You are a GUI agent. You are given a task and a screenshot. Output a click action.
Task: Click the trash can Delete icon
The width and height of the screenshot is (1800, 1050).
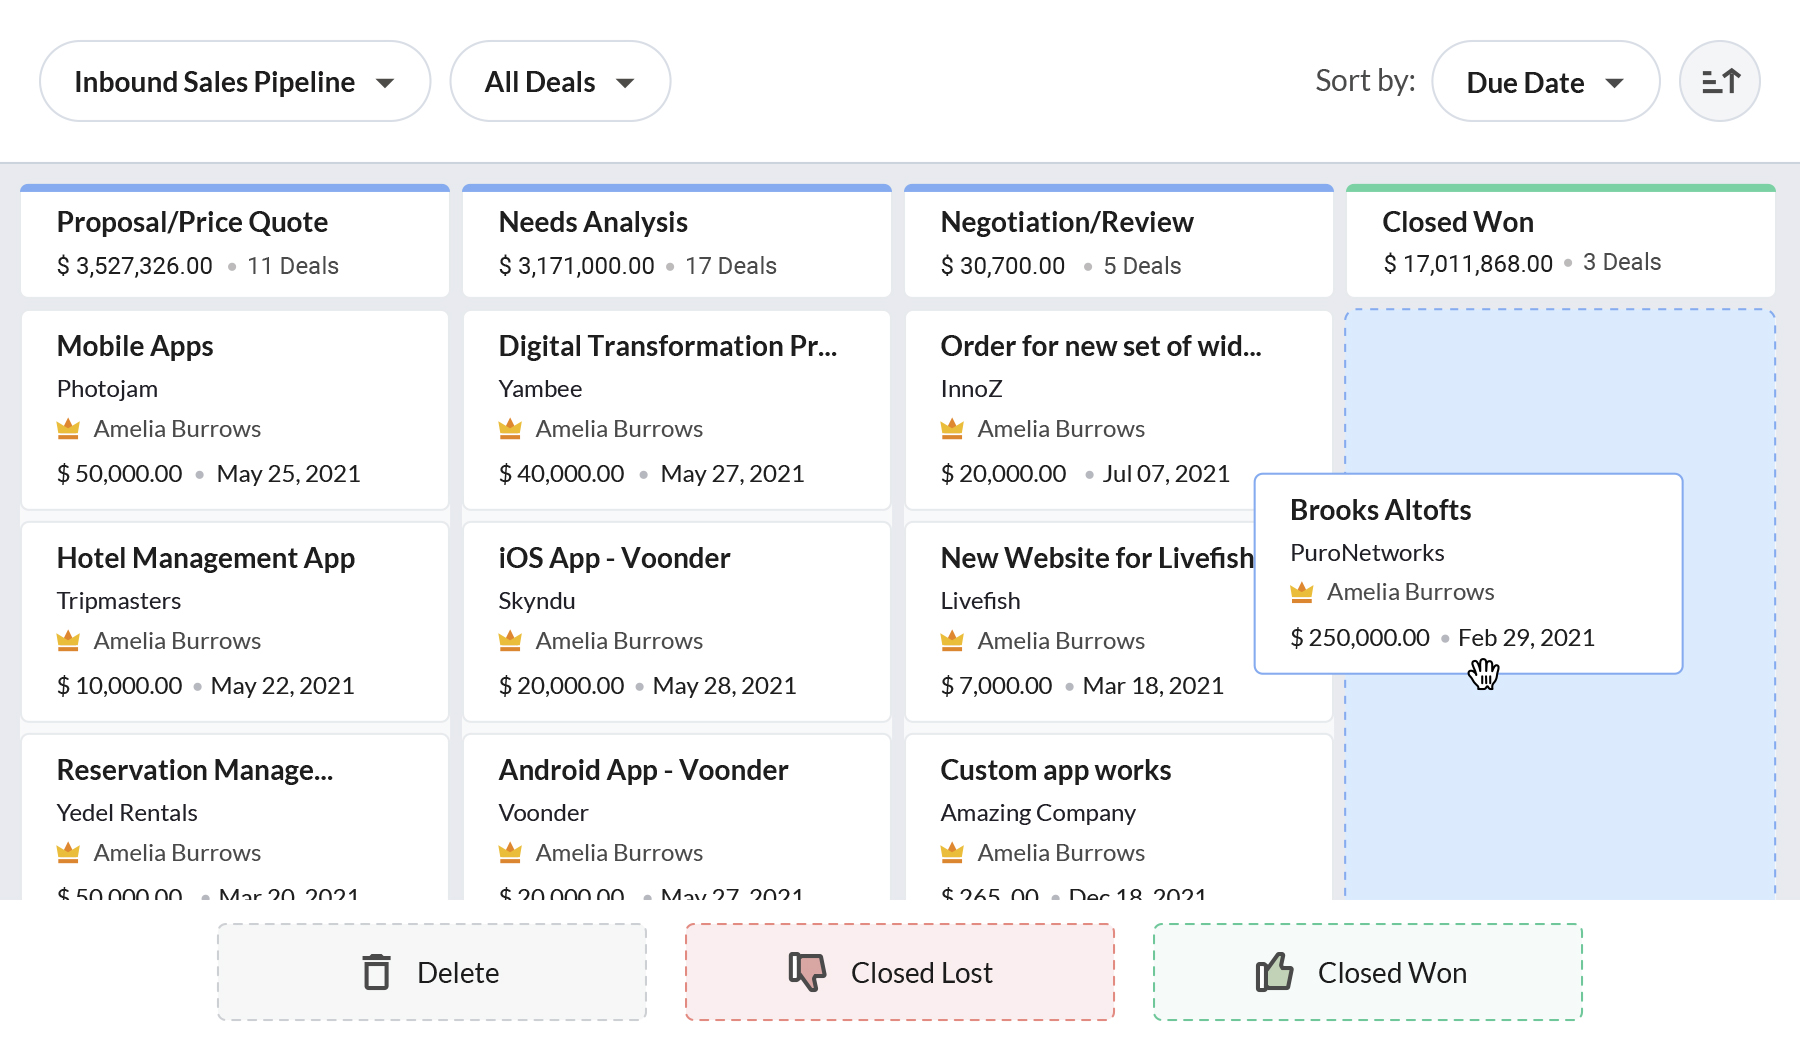[x=376, y=972]
